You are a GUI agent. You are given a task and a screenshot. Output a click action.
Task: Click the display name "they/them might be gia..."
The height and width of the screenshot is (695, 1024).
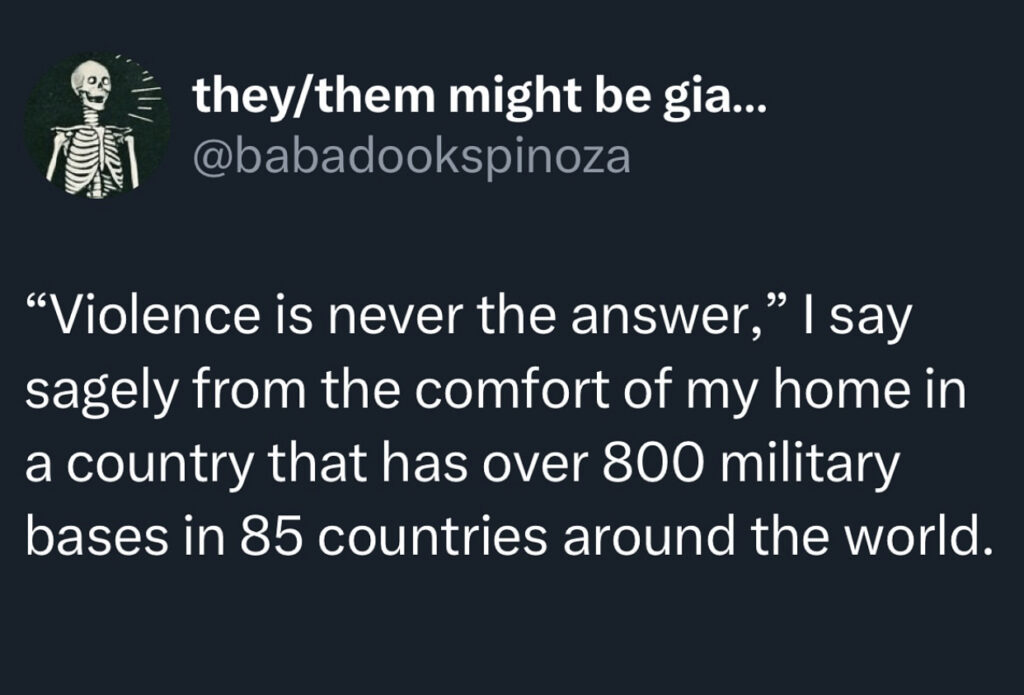point(479,97)
